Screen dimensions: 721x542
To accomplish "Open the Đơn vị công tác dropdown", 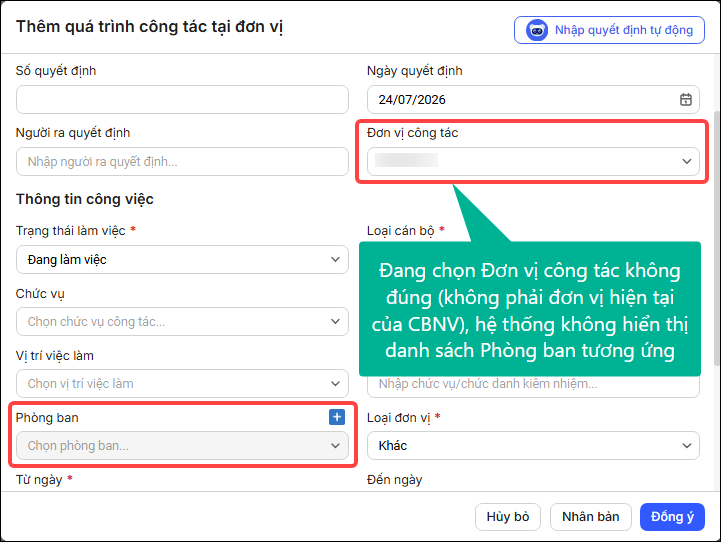I will pos(533,161).
